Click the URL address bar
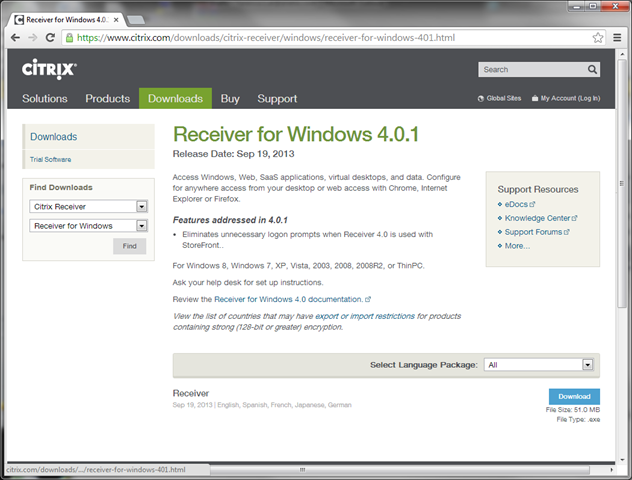This screenshot has height=480, width=632. (328, 38)
